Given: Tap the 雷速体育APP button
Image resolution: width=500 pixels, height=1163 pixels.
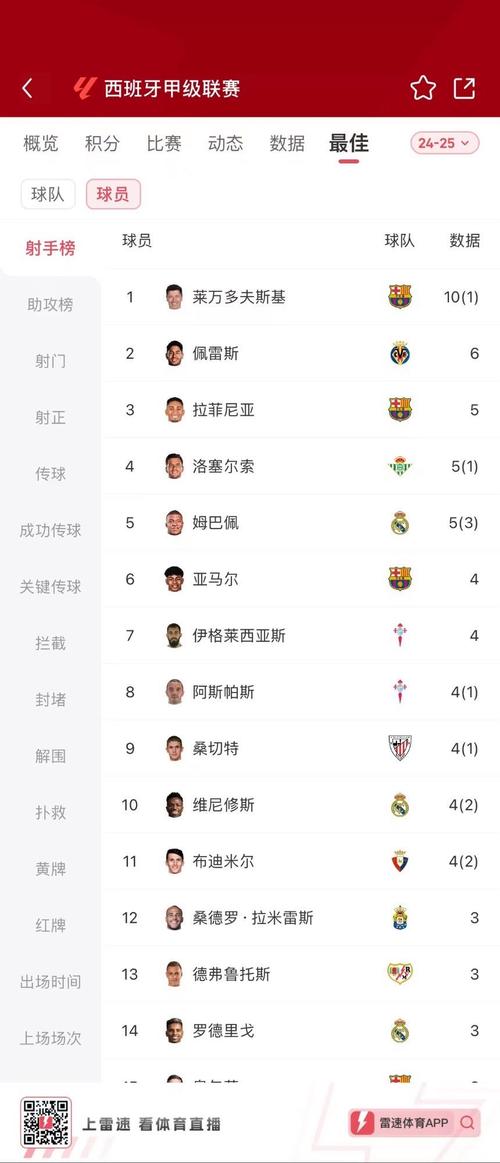Looking at the screenshot, I should click(x=414, y=1123).
